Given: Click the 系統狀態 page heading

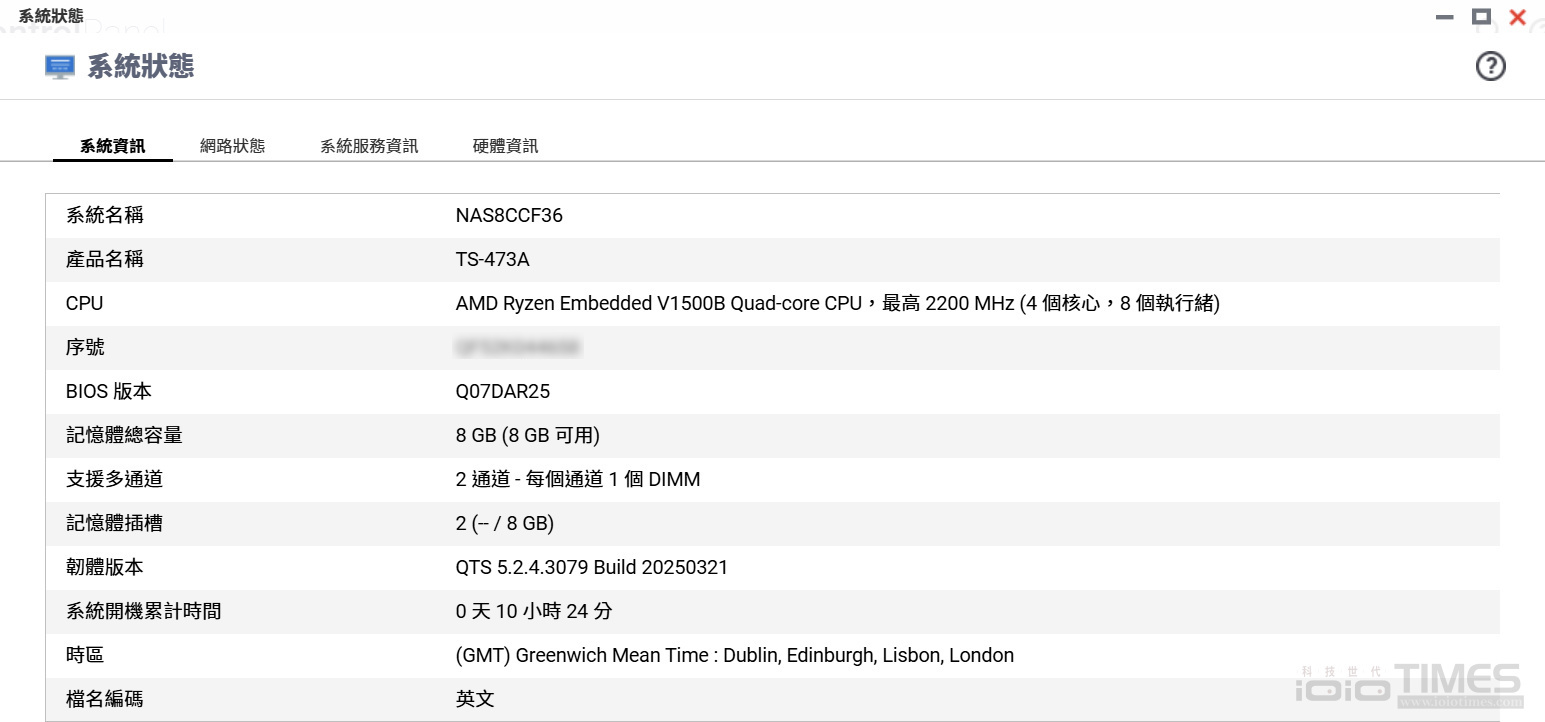Looking at the screenshot, I should click(x=140, y=67).
